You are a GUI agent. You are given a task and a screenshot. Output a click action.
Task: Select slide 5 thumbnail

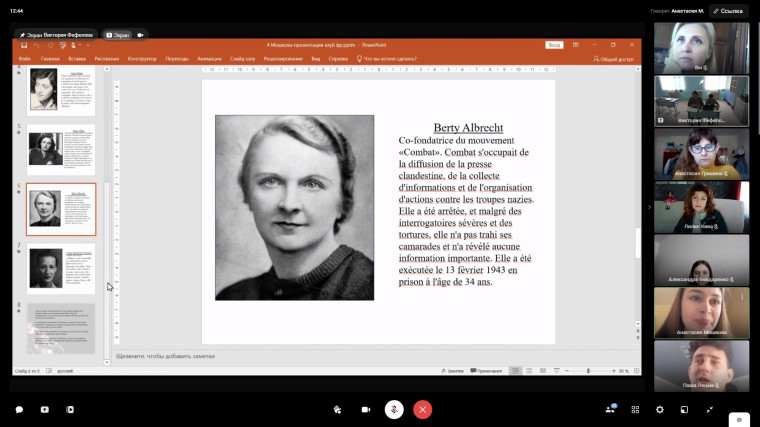[61, 150]
